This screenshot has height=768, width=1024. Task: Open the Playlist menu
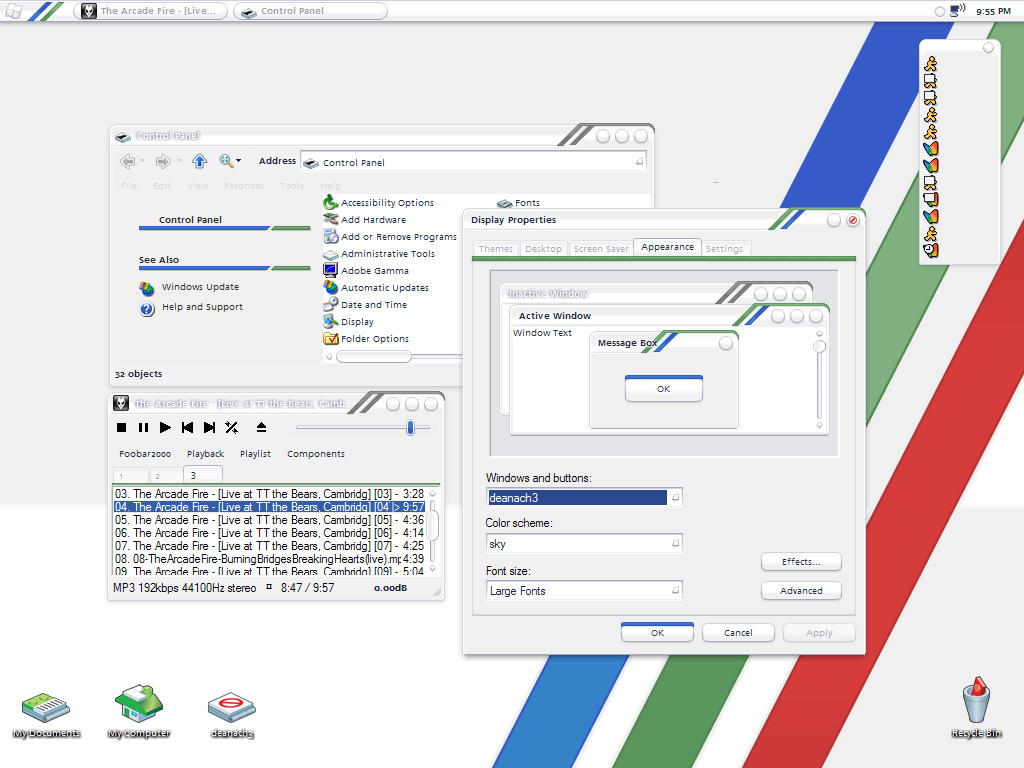point(255,454)
